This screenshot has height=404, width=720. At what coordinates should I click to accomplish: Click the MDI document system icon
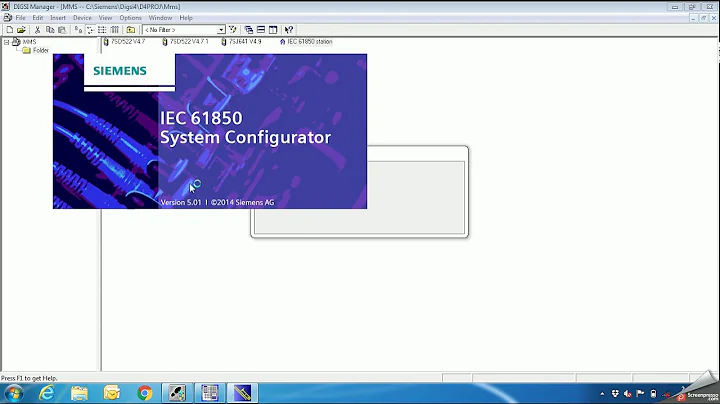(x=7, y=18)
